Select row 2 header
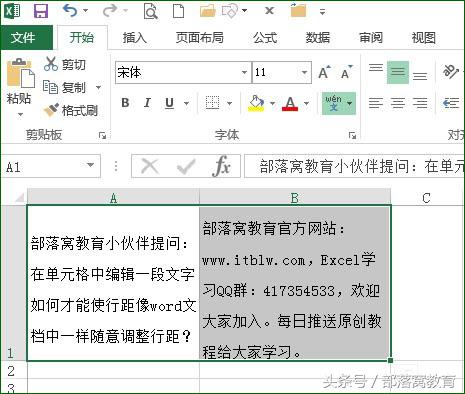 click(x=13, y=370)
